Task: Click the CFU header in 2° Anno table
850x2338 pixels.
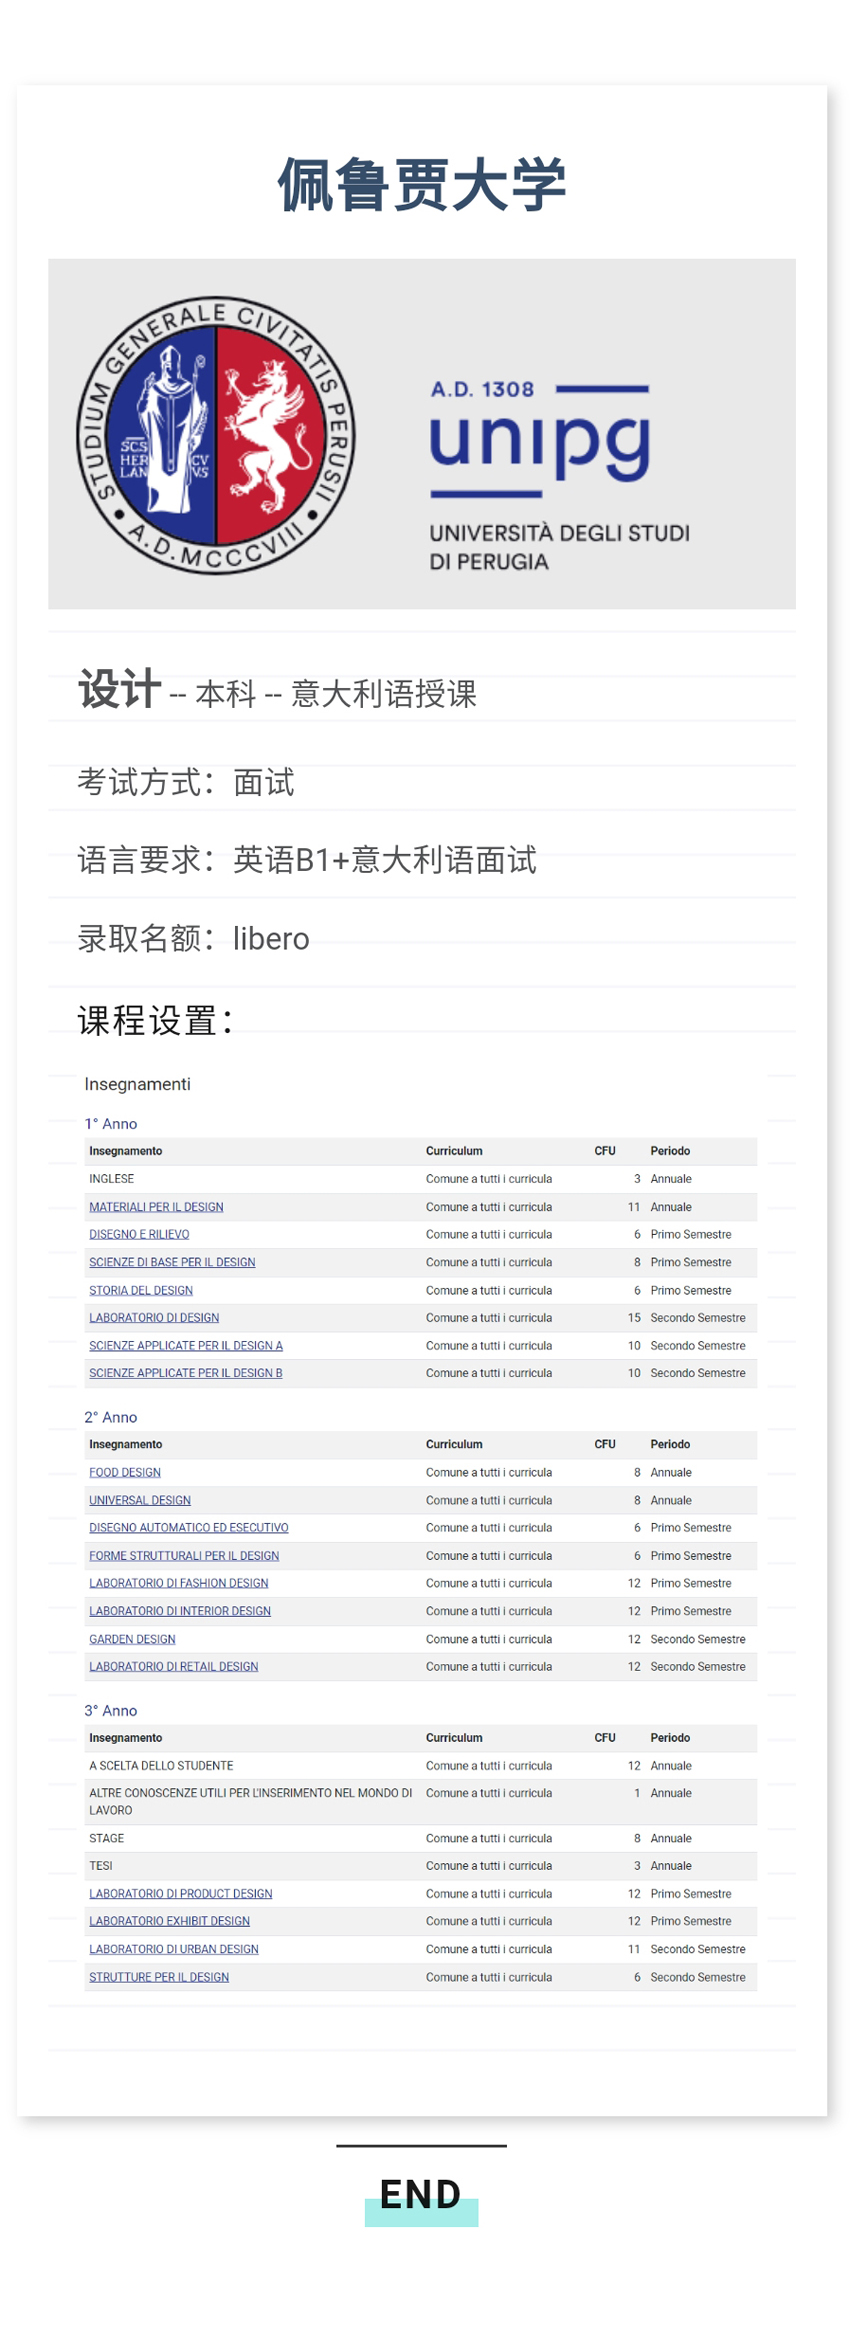Action: [x=605, y=1444]
